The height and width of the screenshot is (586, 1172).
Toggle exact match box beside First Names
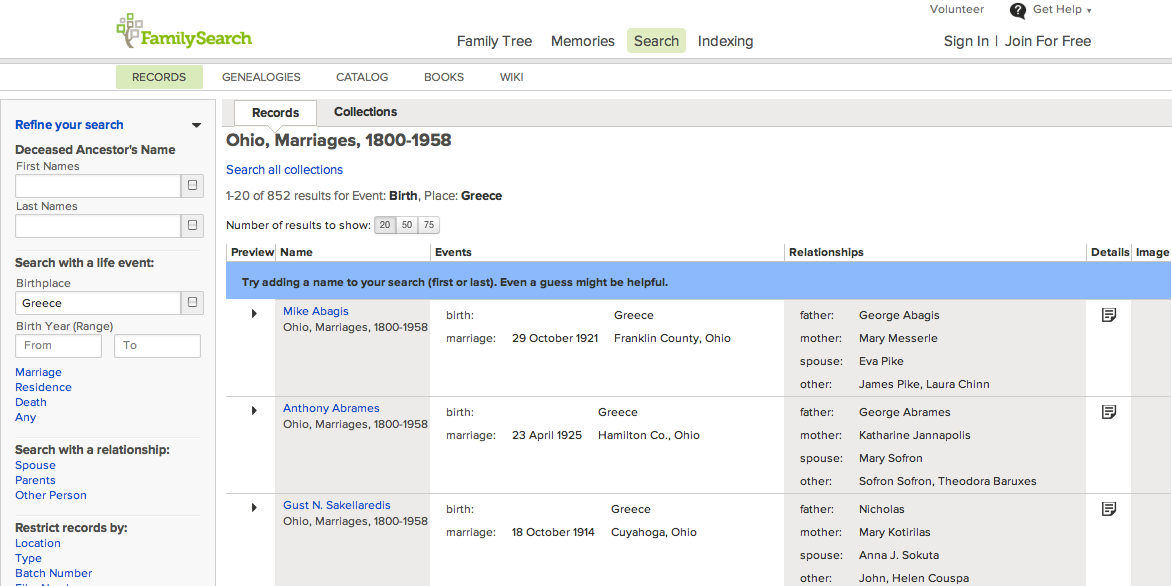click(x=192, y=186)
